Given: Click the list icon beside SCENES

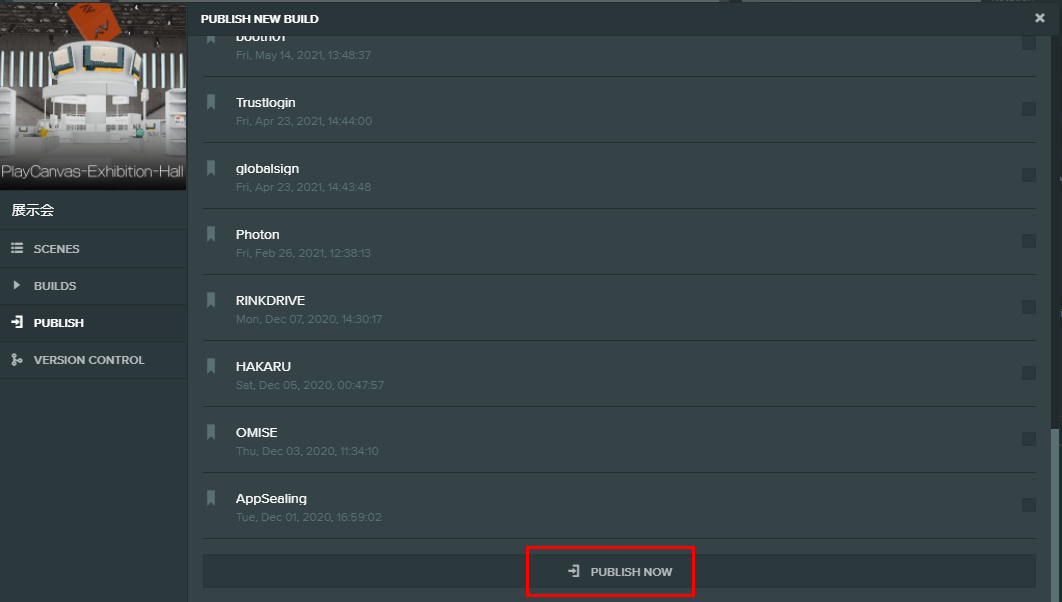Looking at the screenshot, I should 17,249.
